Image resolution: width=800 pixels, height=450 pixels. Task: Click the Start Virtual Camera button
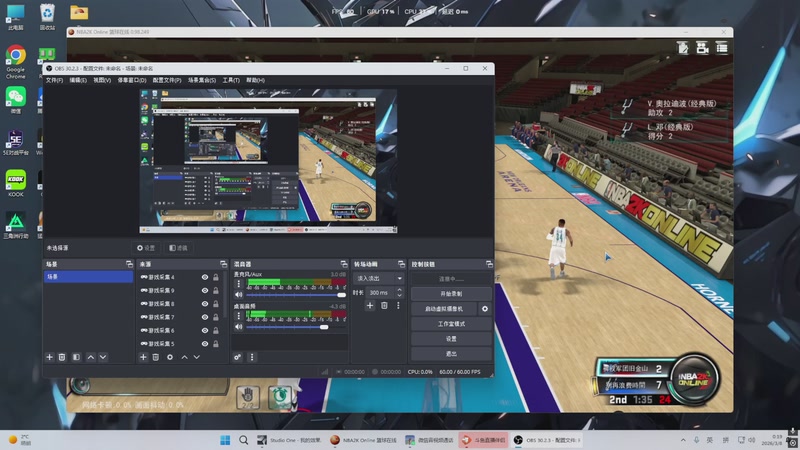click(x=444, y=309)
